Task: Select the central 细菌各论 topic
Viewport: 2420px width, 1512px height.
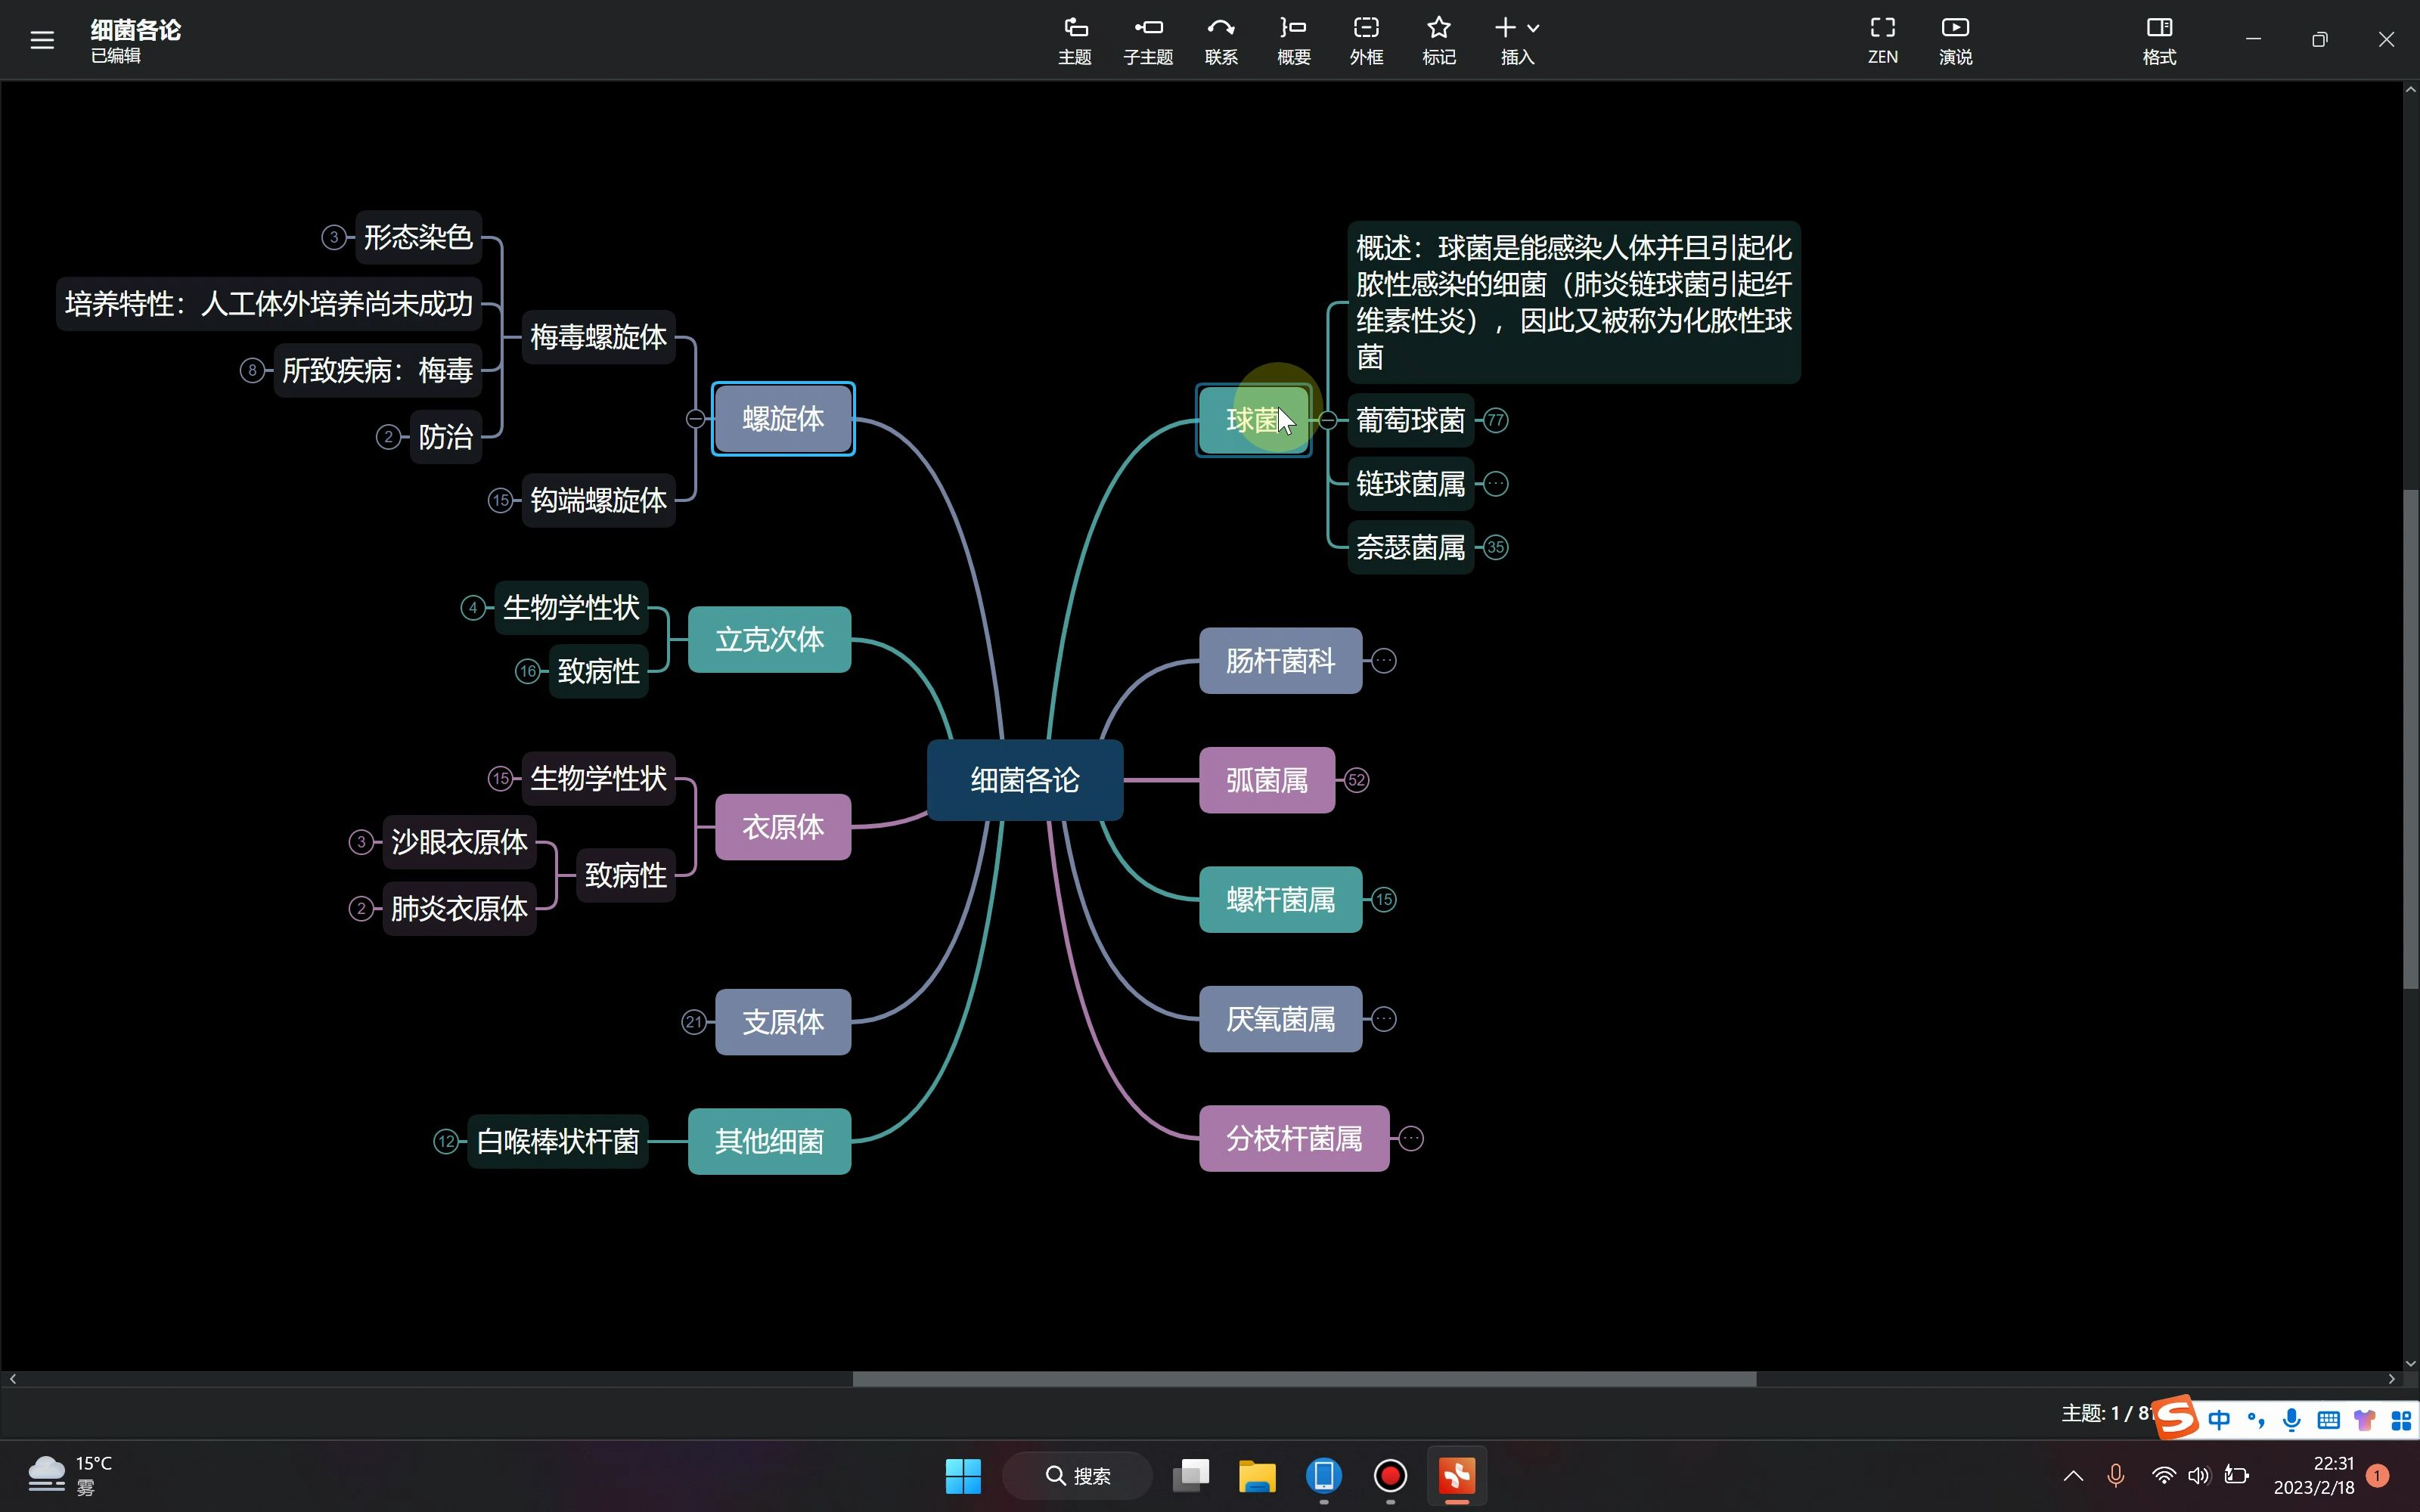Action: point(1025,780)
